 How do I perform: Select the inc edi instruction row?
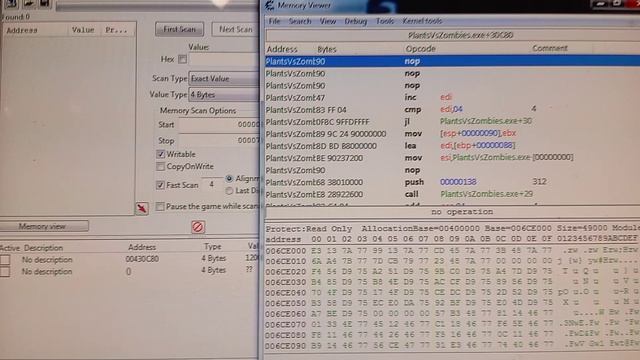tap(452, 98)
